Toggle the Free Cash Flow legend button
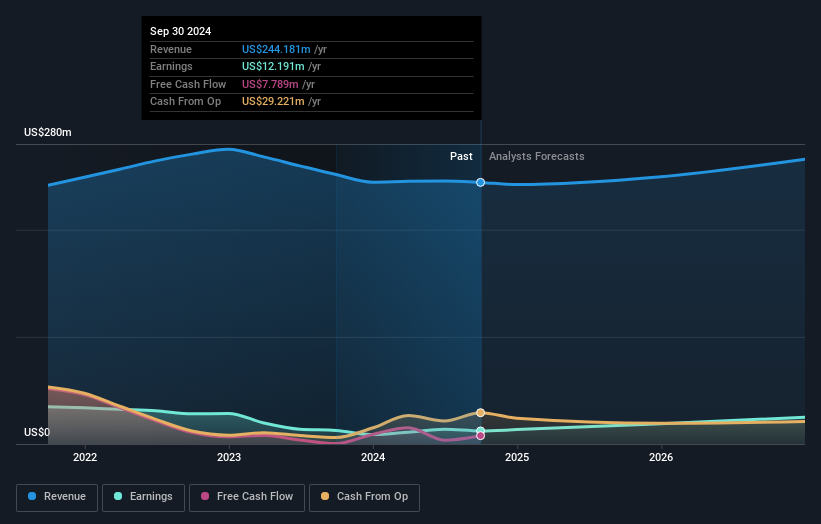Image resolution: width=821 pixels, height=524 pixels. 247,497
